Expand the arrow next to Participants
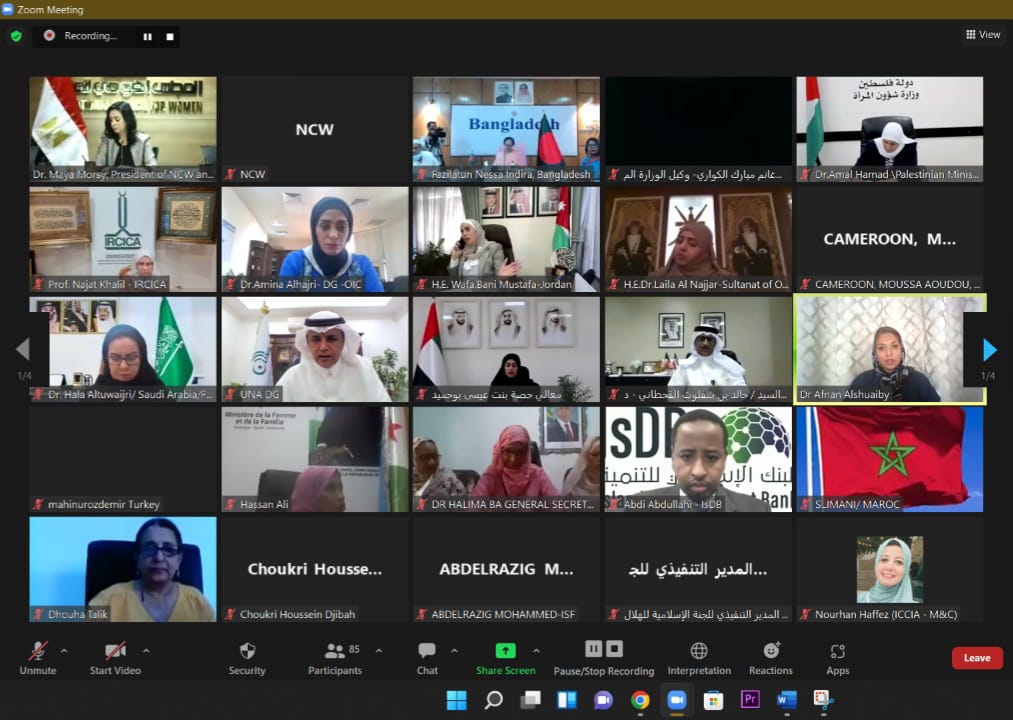Image resolution: width=1013 pixels, height=720 pixels. pyautogui.click(x=379, y=650)
